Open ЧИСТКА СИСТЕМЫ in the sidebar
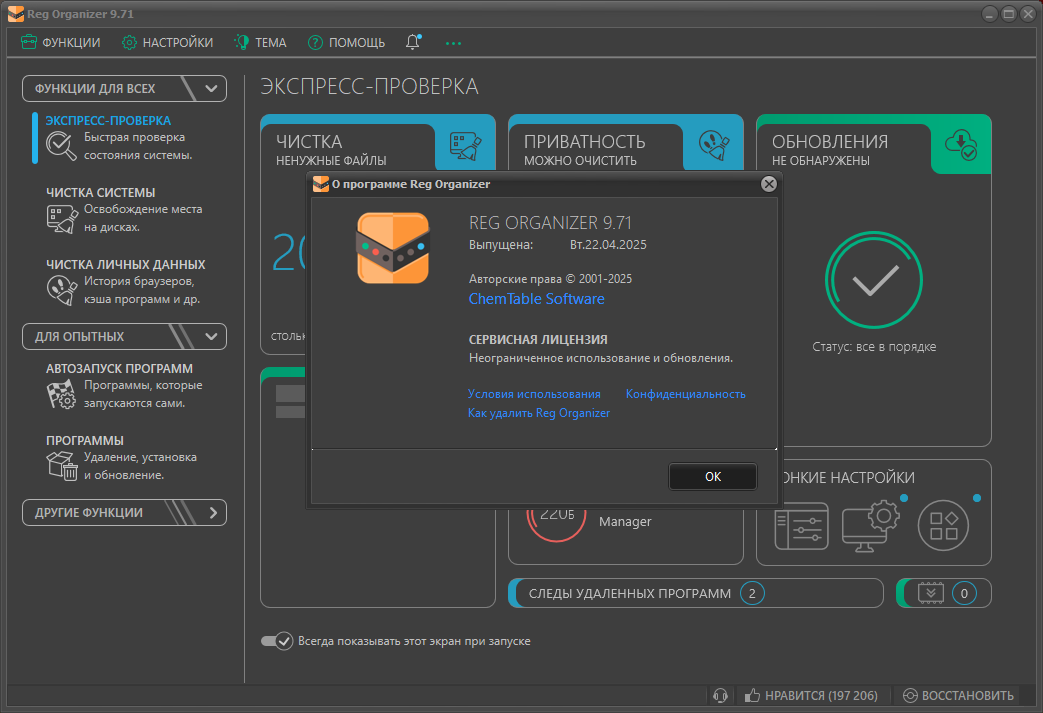The height and width of the screenshot is (713, 1043). pos(100,193)
